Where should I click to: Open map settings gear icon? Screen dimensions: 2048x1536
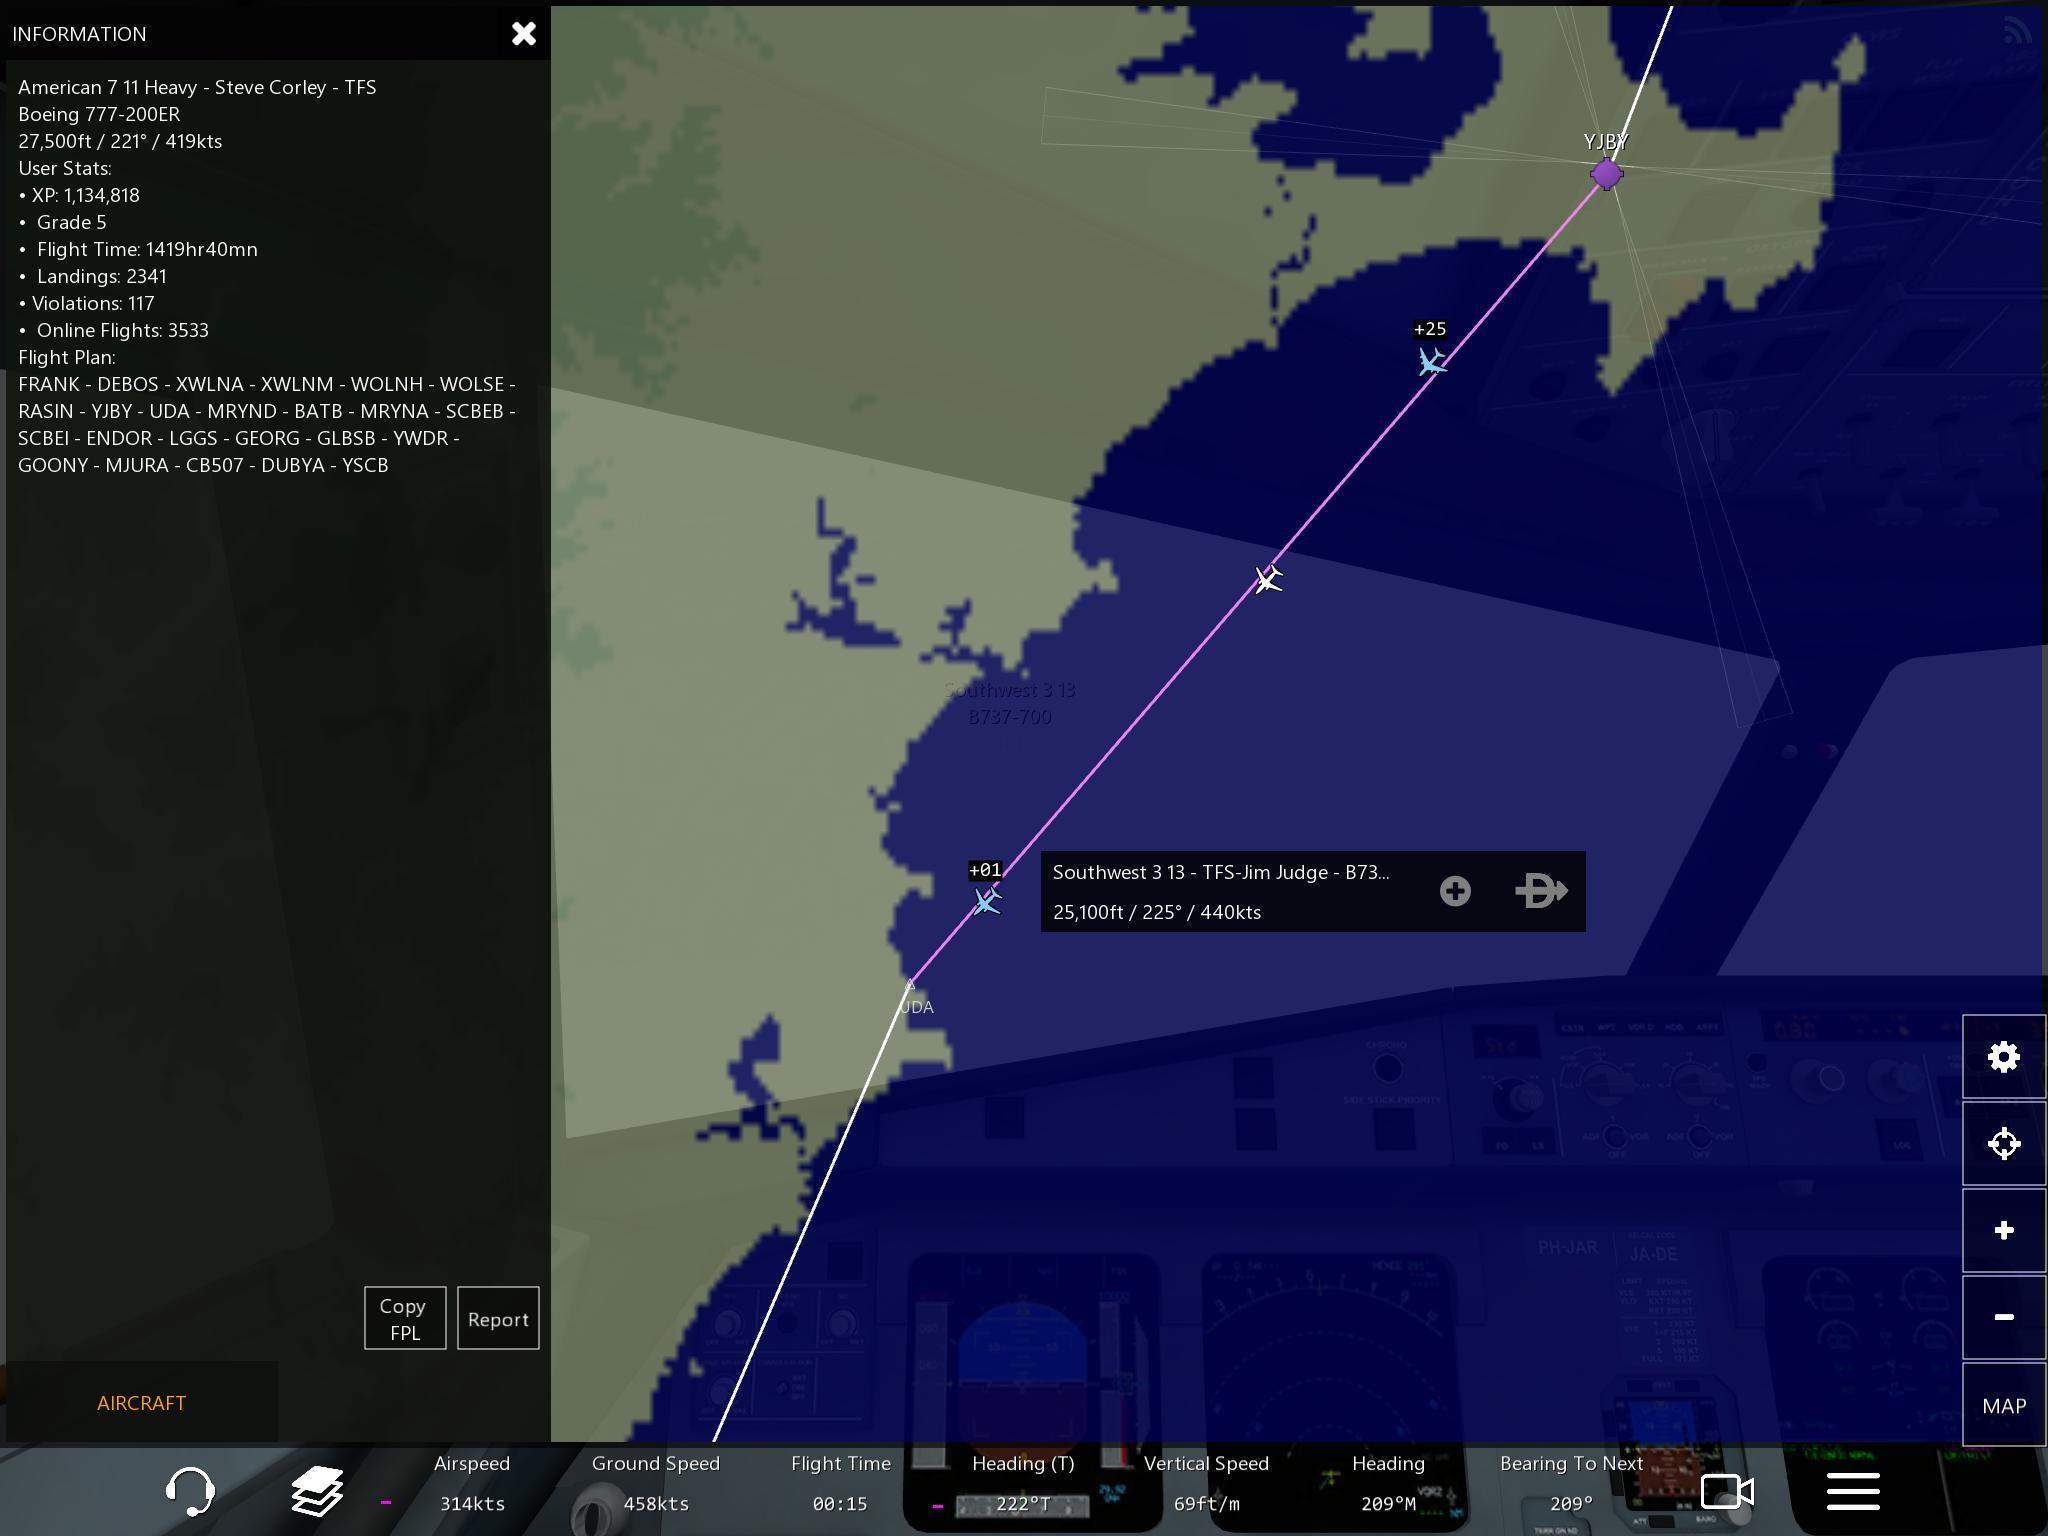coord(2003,1057)
